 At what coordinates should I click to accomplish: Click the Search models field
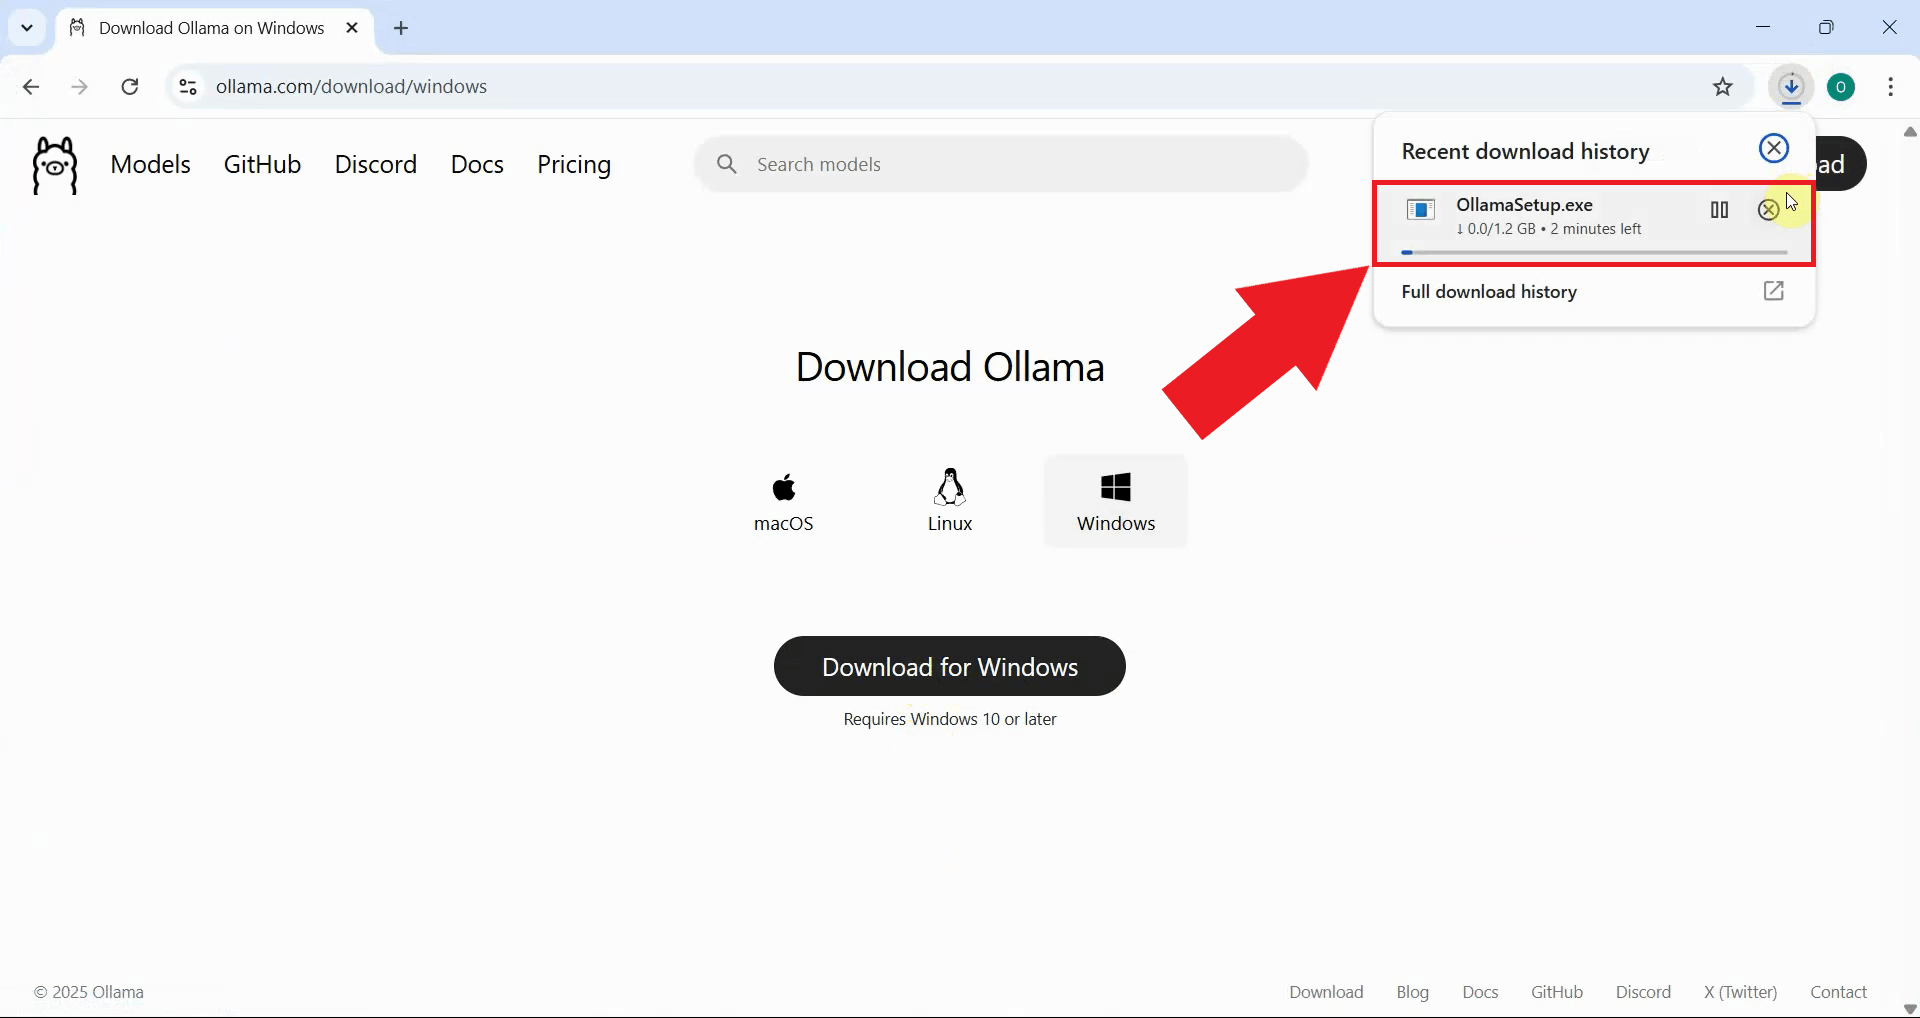click(1000, 164)
